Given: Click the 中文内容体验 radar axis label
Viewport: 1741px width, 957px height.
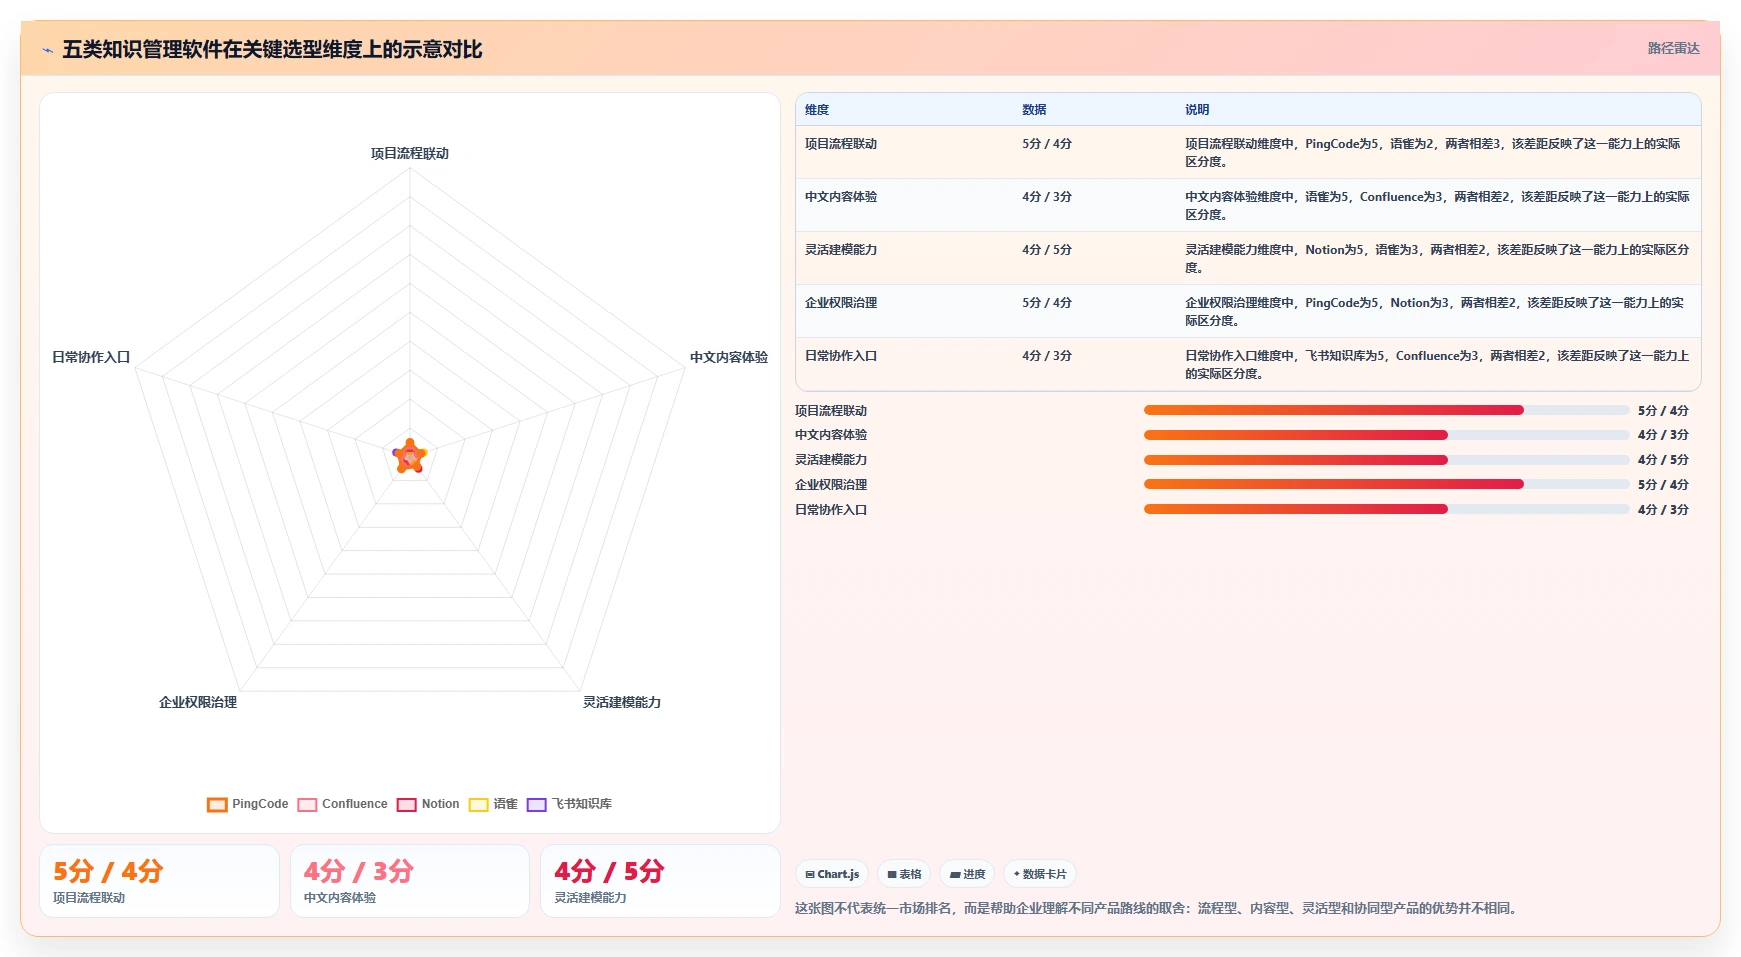Looking at the screenshot, I should [729, 358].
